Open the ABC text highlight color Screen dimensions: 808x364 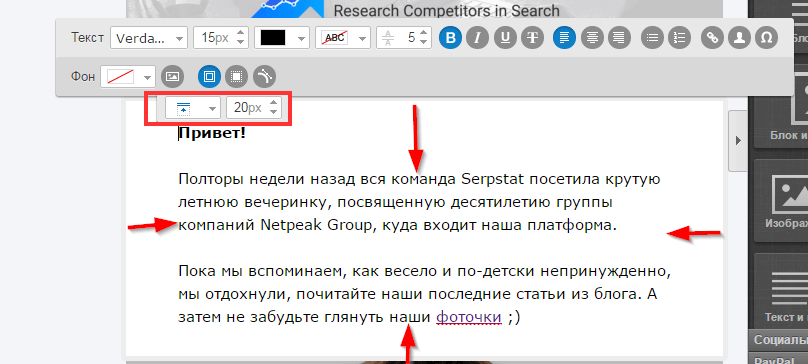334,38
